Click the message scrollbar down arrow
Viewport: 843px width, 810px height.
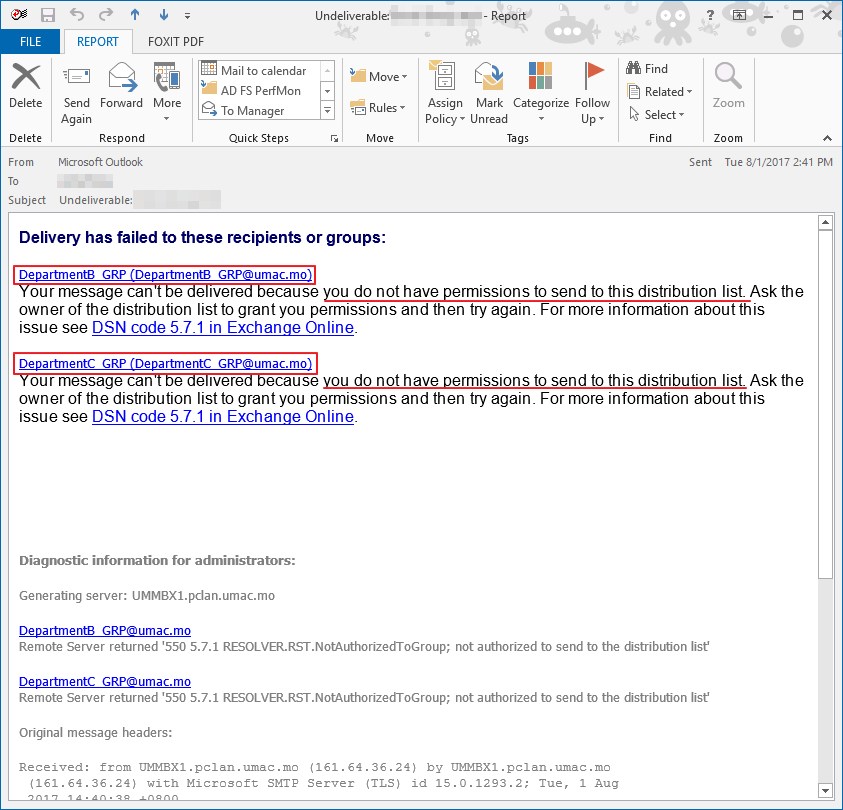point(825,790)
